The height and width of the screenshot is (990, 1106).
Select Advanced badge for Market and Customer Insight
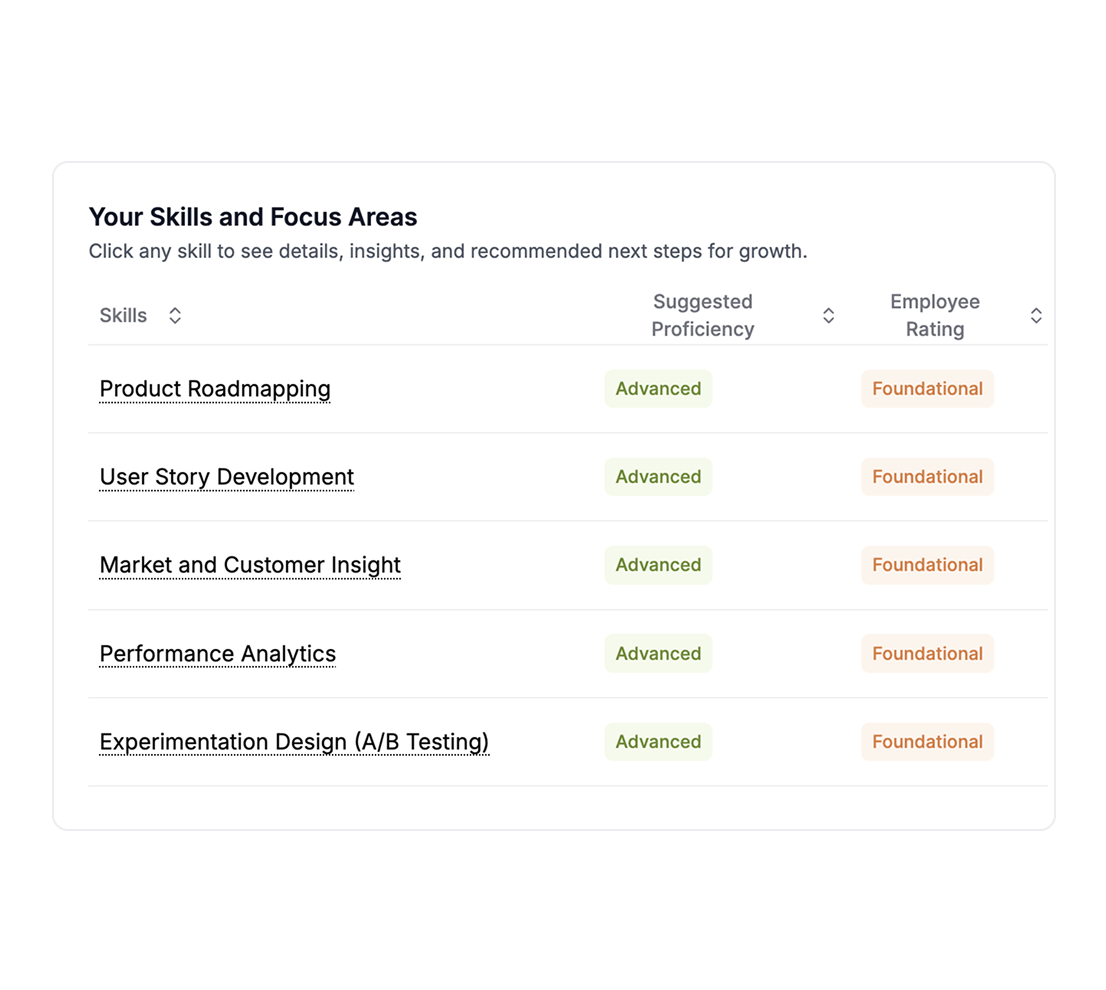point(658,565)
